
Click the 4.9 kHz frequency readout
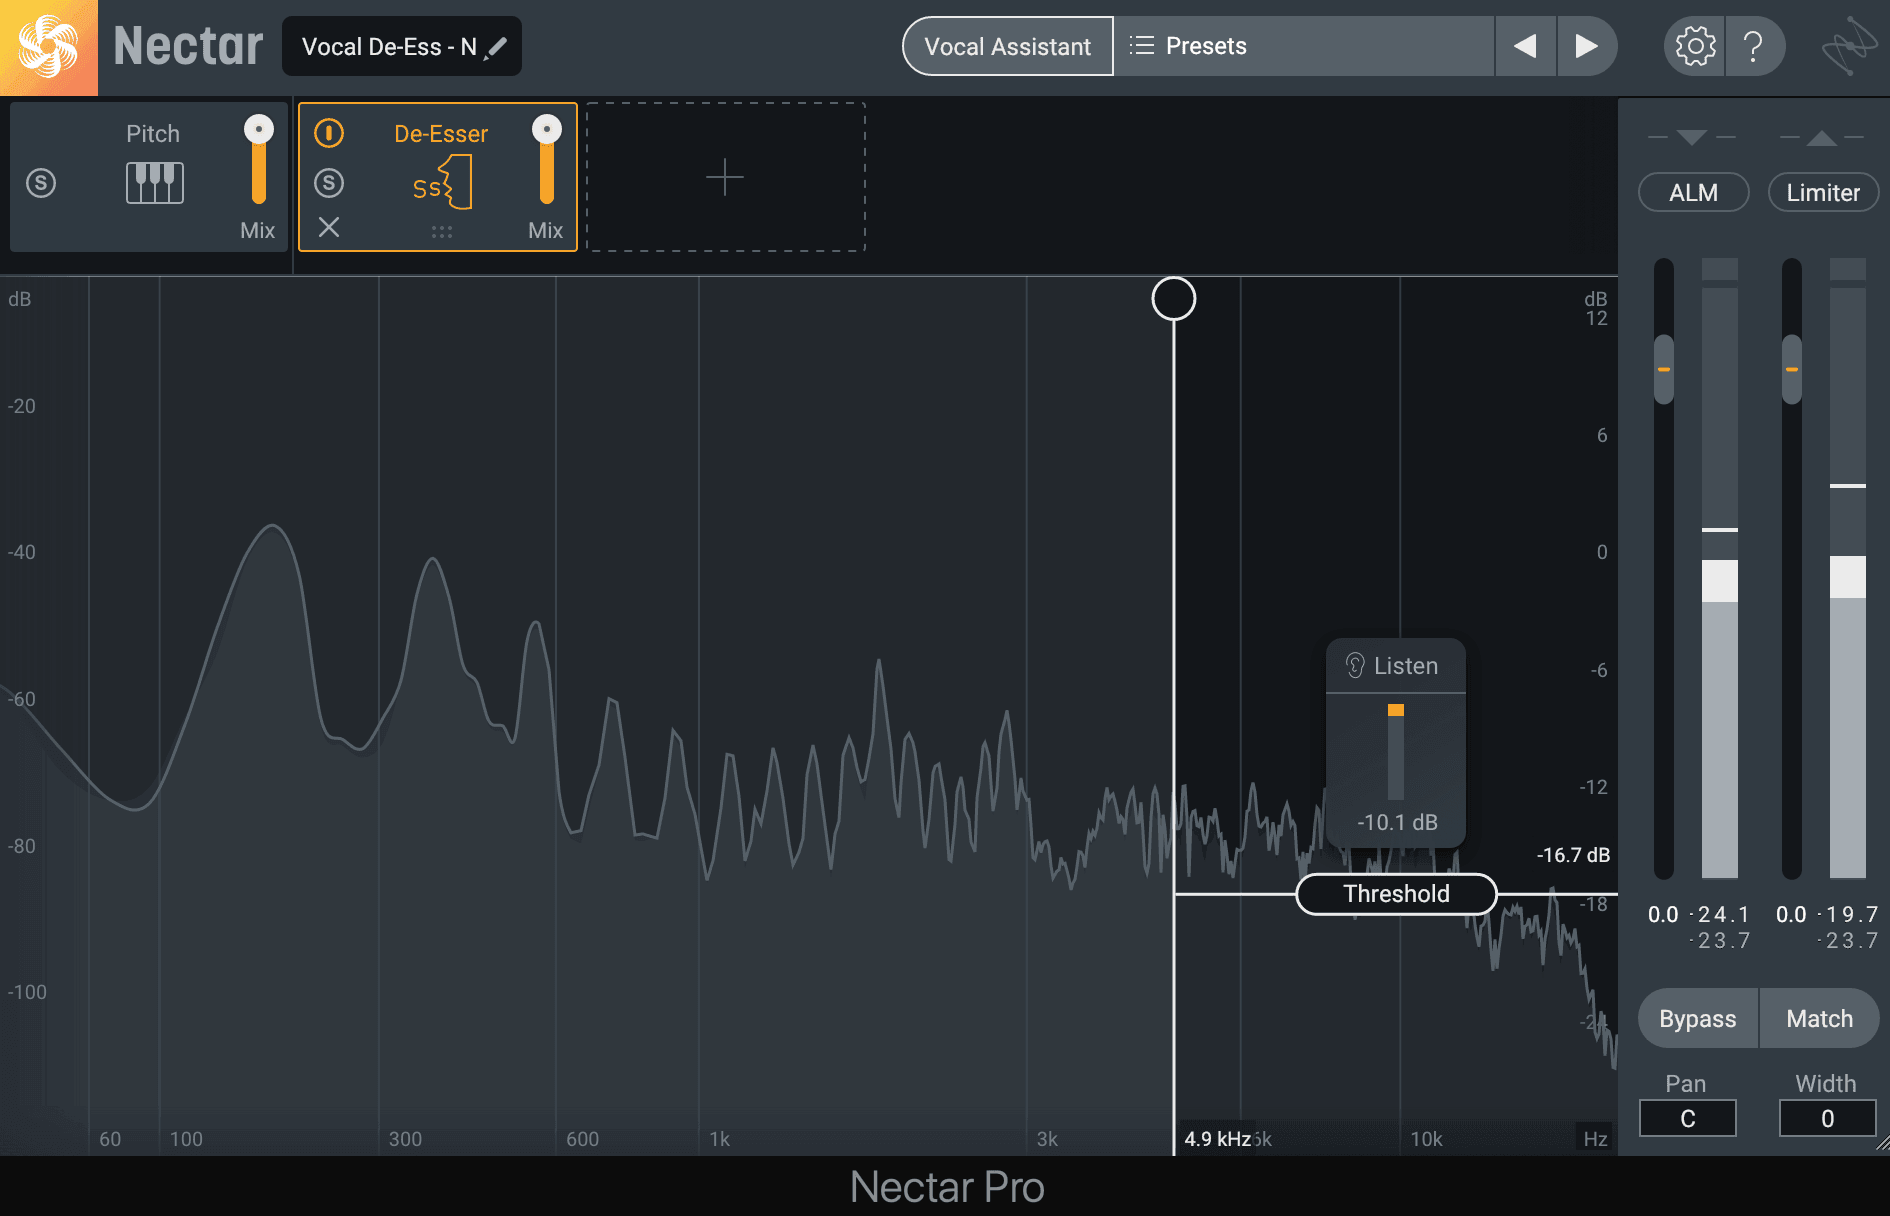click(x=1217, y=1139)
